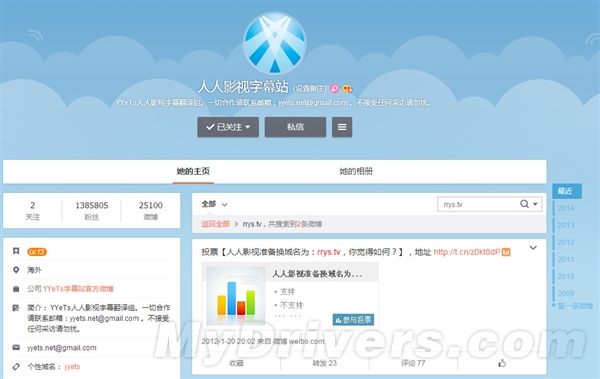
Task: Click the profile name 人人影视字幕站
Action: point(243,87)
